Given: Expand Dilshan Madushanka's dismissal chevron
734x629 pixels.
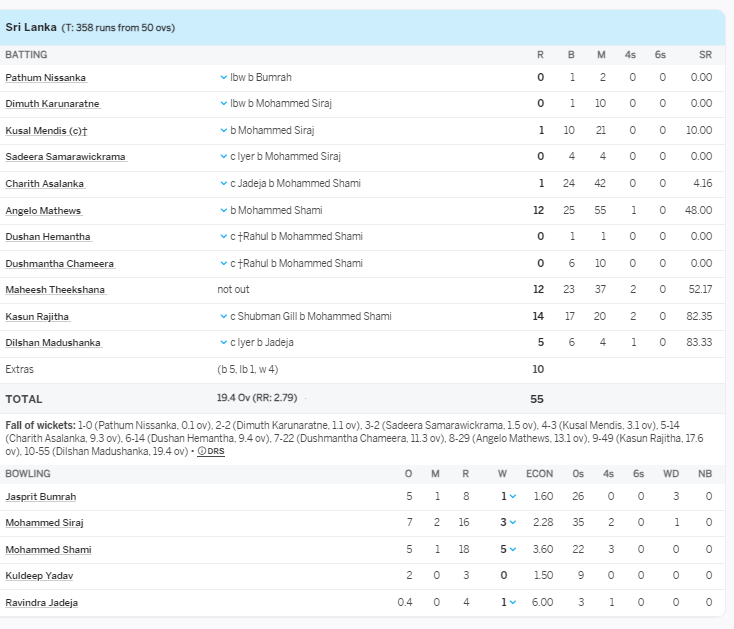Looking at the screenshot, I should point(223,343).
